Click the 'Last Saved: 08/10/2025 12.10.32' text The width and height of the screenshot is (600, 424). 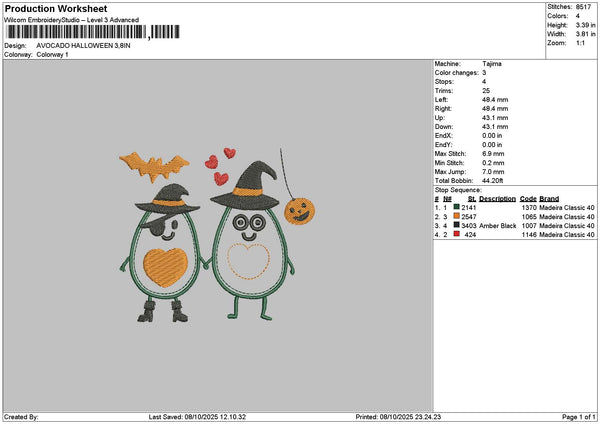point(197,417)
